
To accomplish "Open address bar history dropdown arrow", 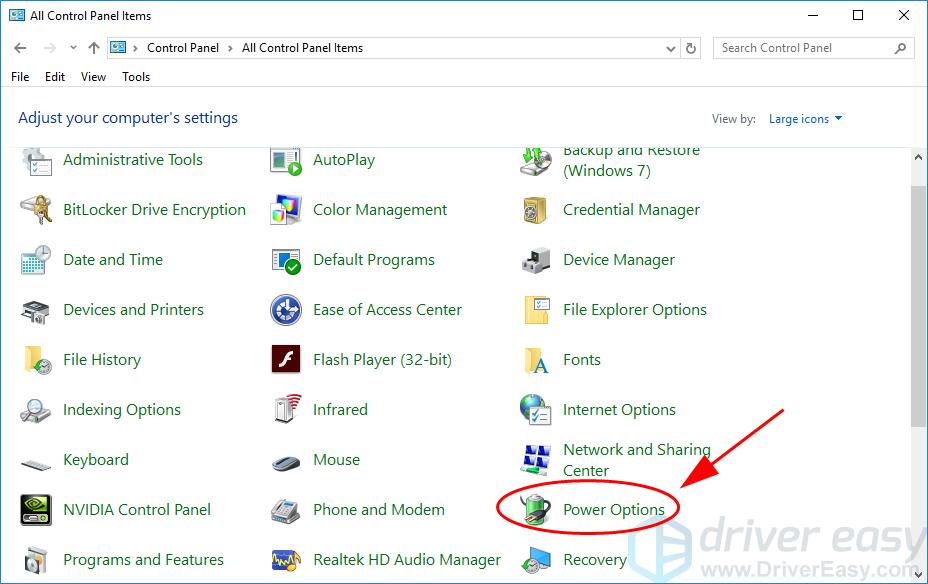I will 670,47.
